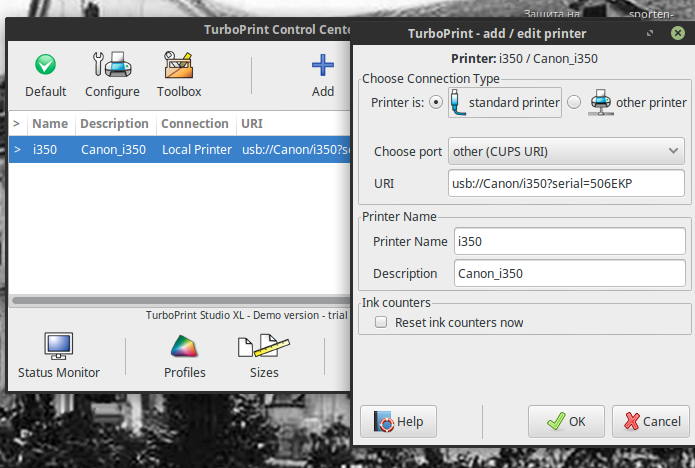Image resolution: width=695 pixels, height=468 pixels.
Task: Click the > column header in printer list
Action: click(x=17, y=123)
